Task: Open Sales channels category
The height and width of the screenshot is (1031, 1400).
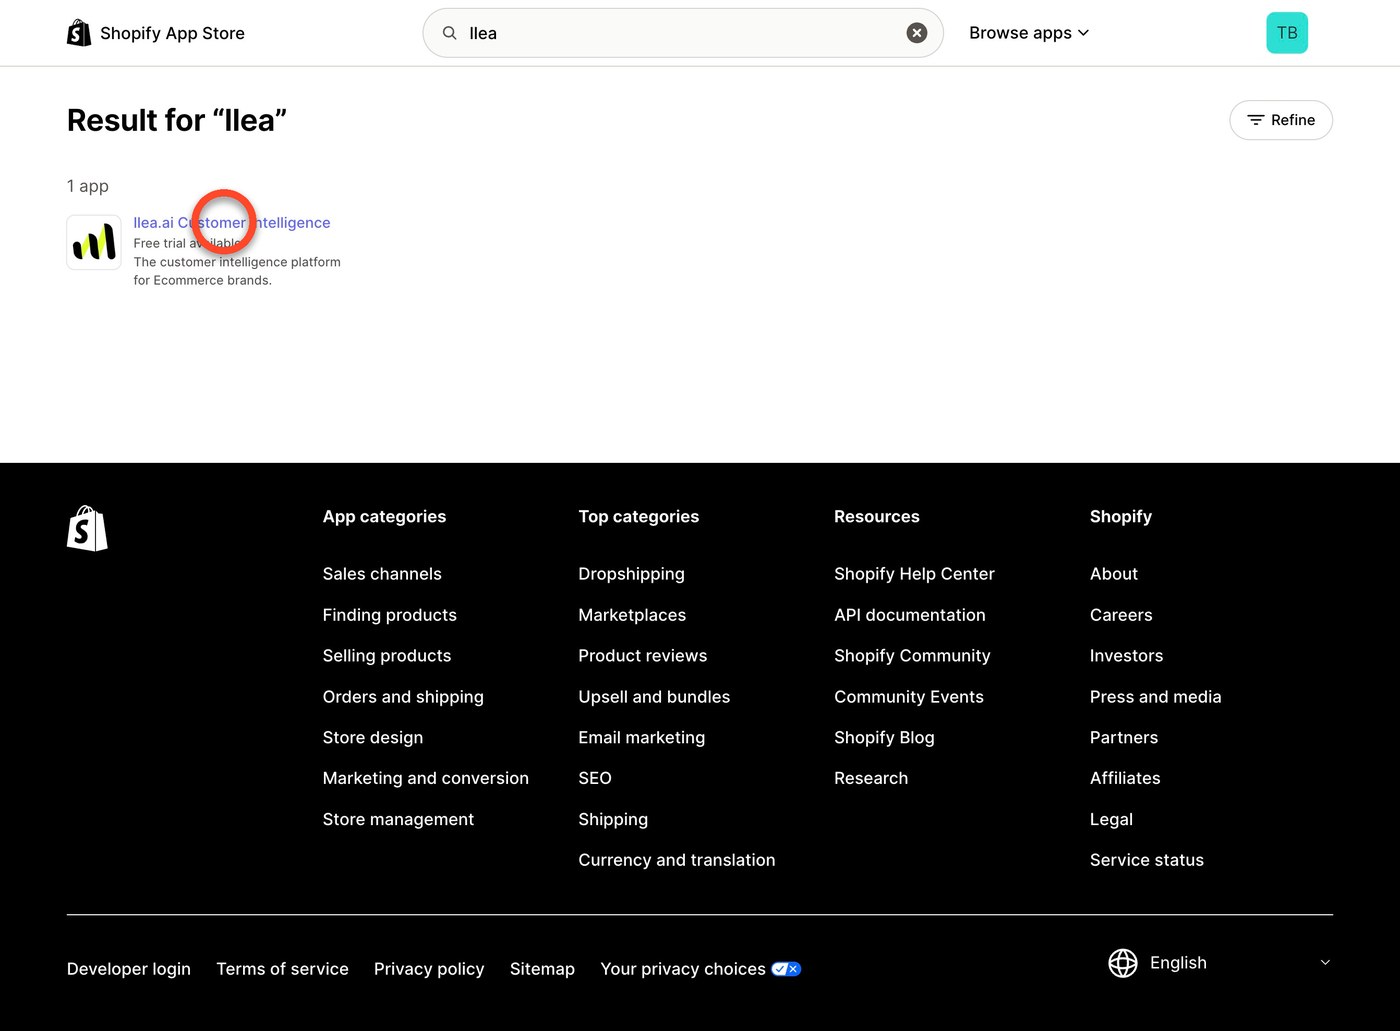Action: click(x=382, y=574)
